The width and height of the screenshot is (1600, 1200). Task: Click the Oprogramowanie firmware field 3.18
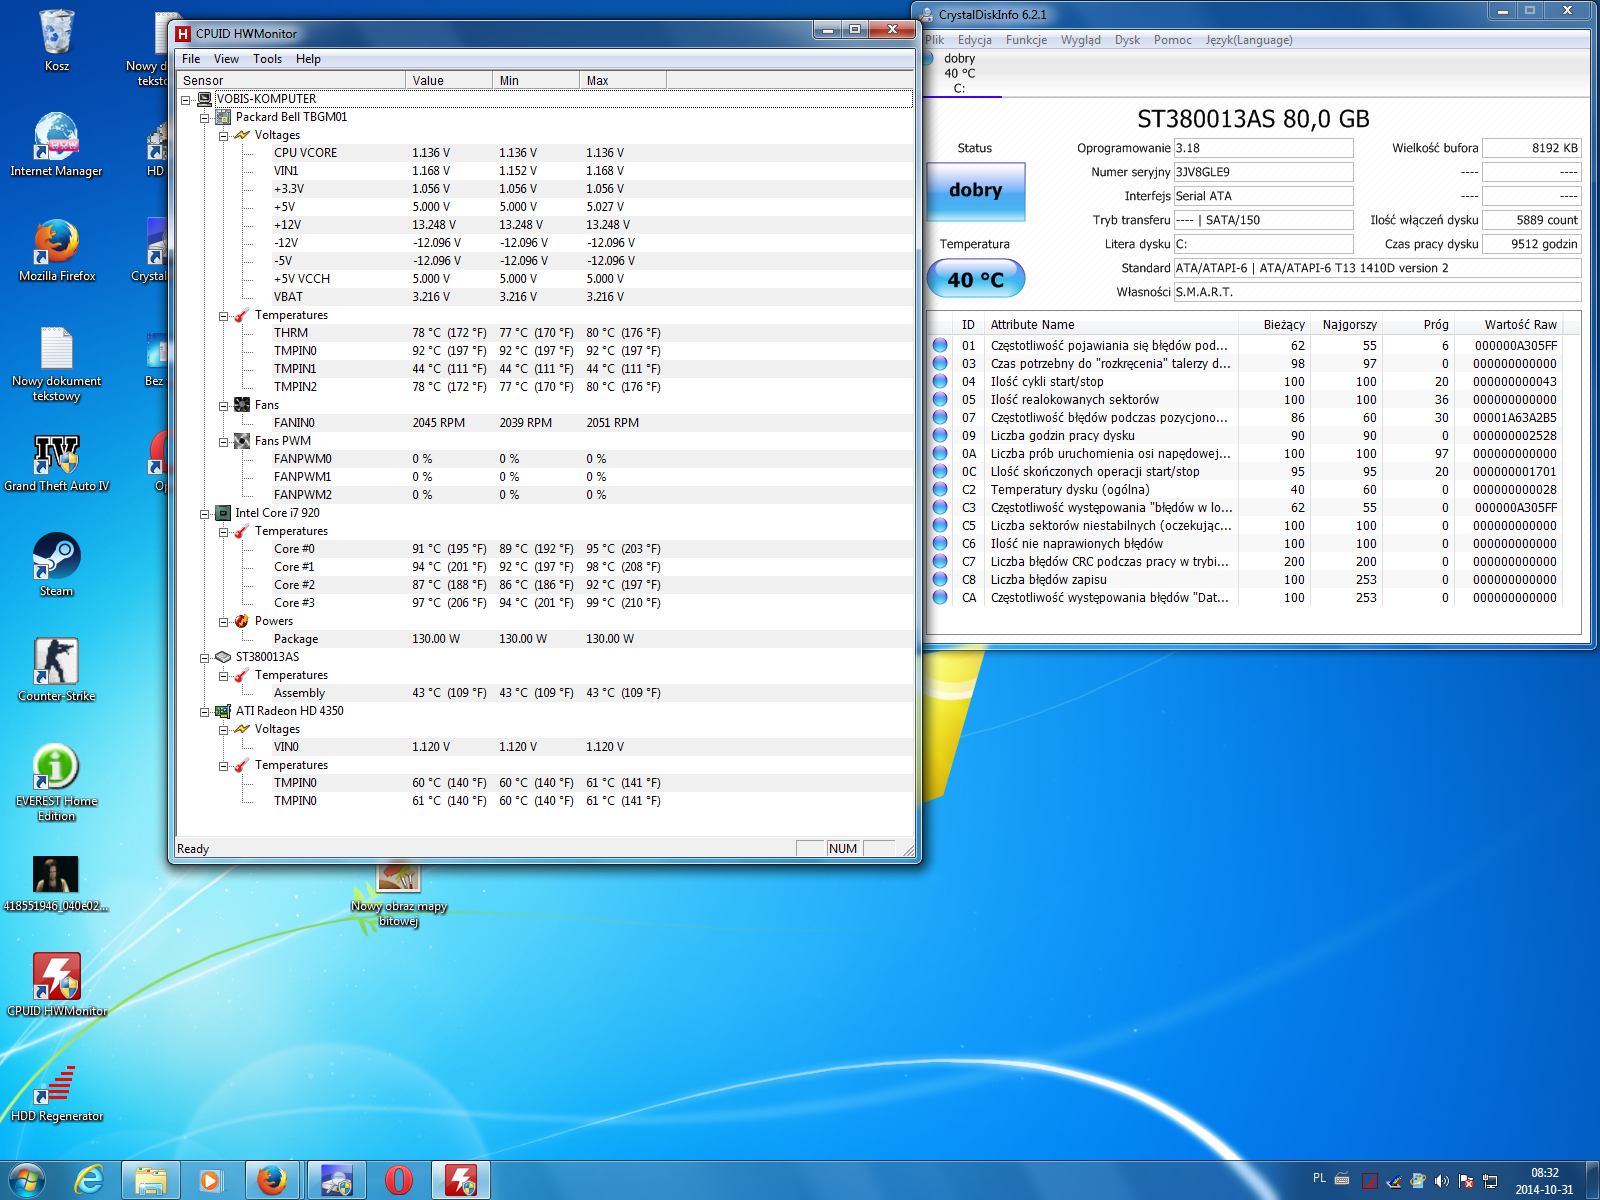coord(1263,148)
